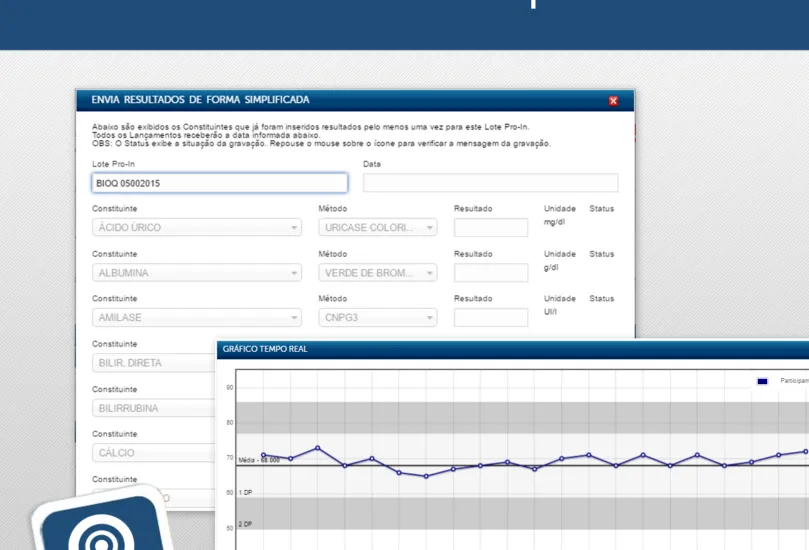Open the CNPG3 método dropdown

pyautogui.click(x=429, y=318)
